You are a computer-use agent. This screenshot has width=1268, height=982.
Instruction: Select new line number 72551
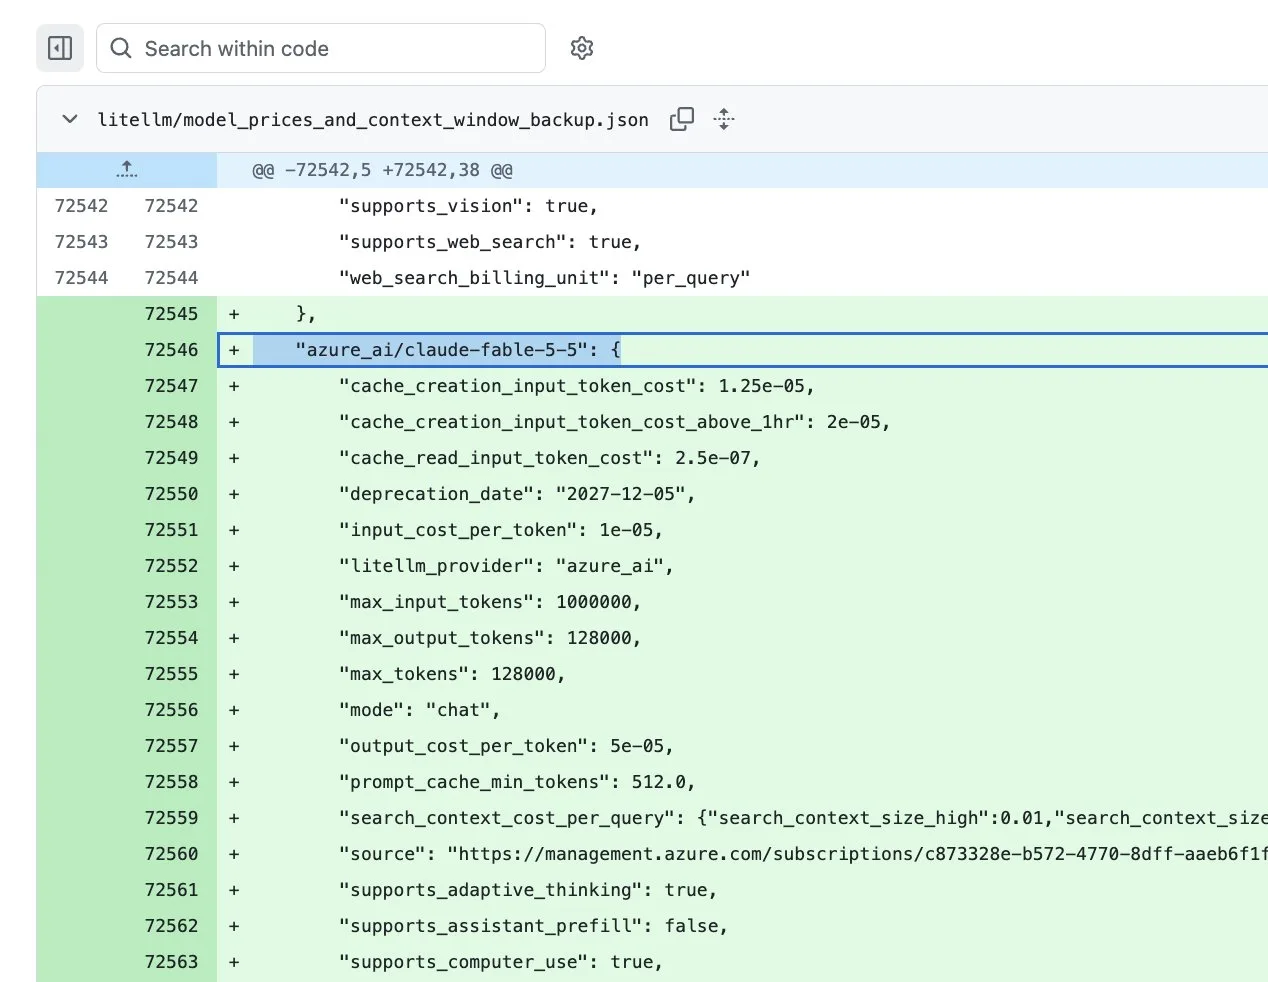pos(171,530)
